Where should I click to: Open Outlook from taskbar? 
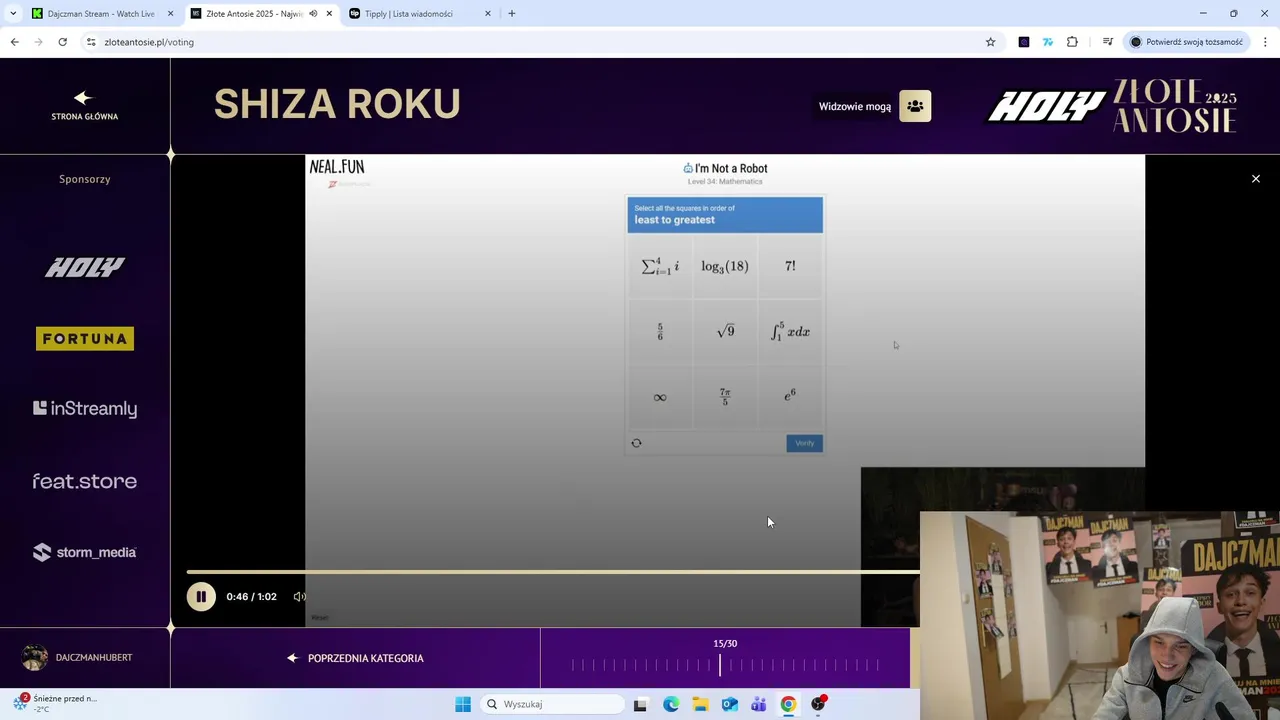[x=730, y=704]
